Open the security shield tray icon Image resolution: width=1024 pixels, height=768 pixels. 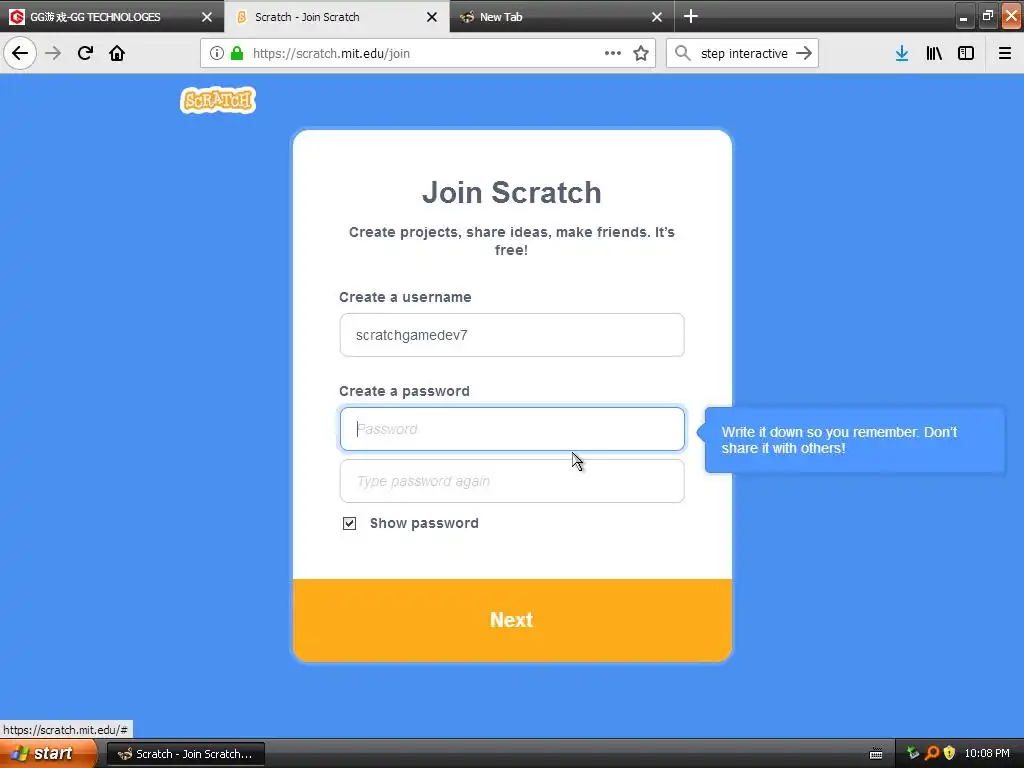tap(950, 754)
